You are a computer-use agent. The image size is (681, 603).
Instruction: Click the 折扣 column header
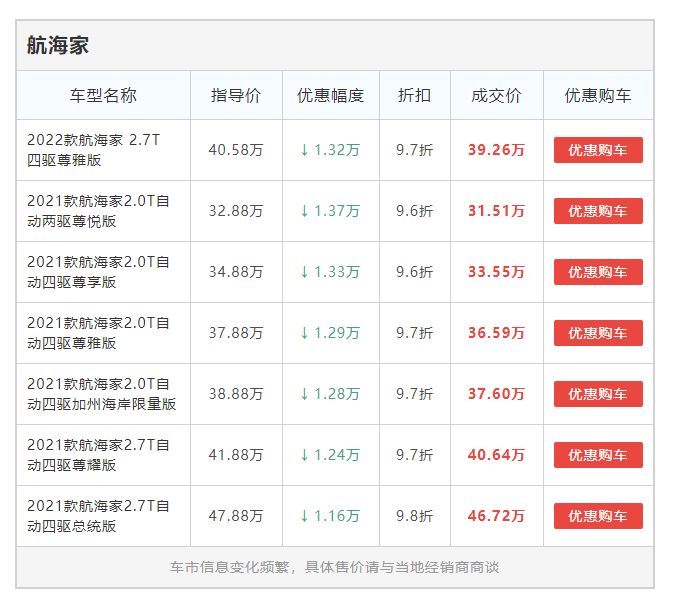coord(414,95)
